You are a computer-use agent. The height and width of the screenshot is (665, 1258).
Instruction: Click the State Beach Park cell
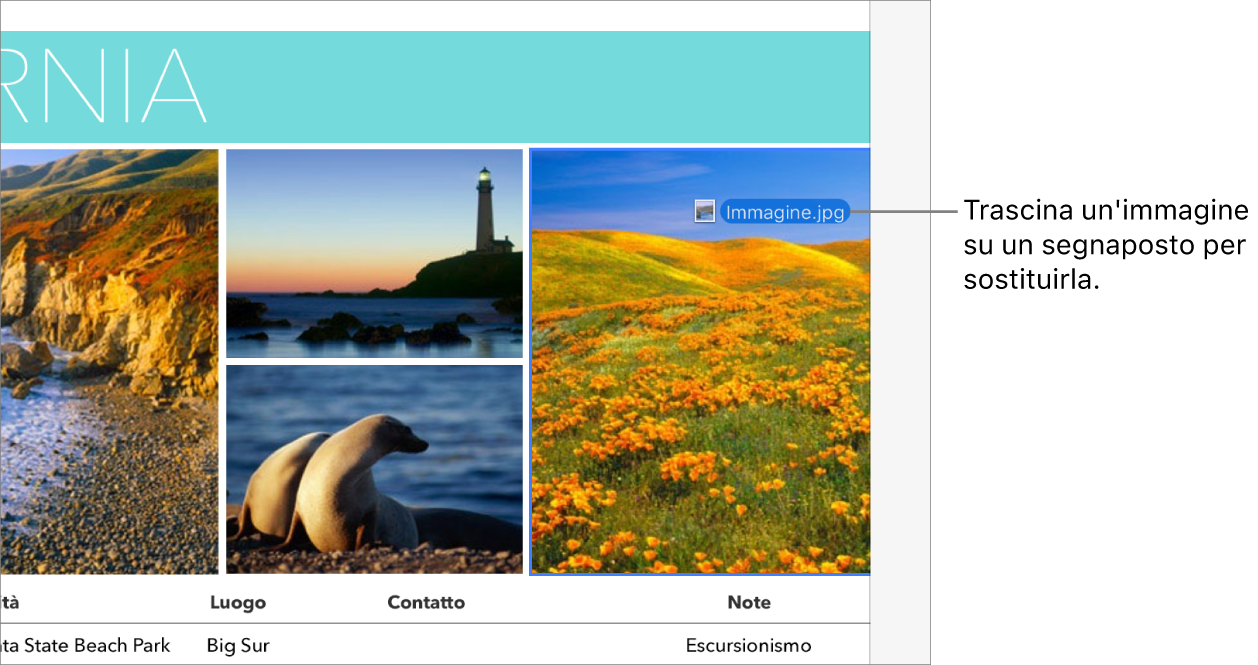[x=85, y=645]
